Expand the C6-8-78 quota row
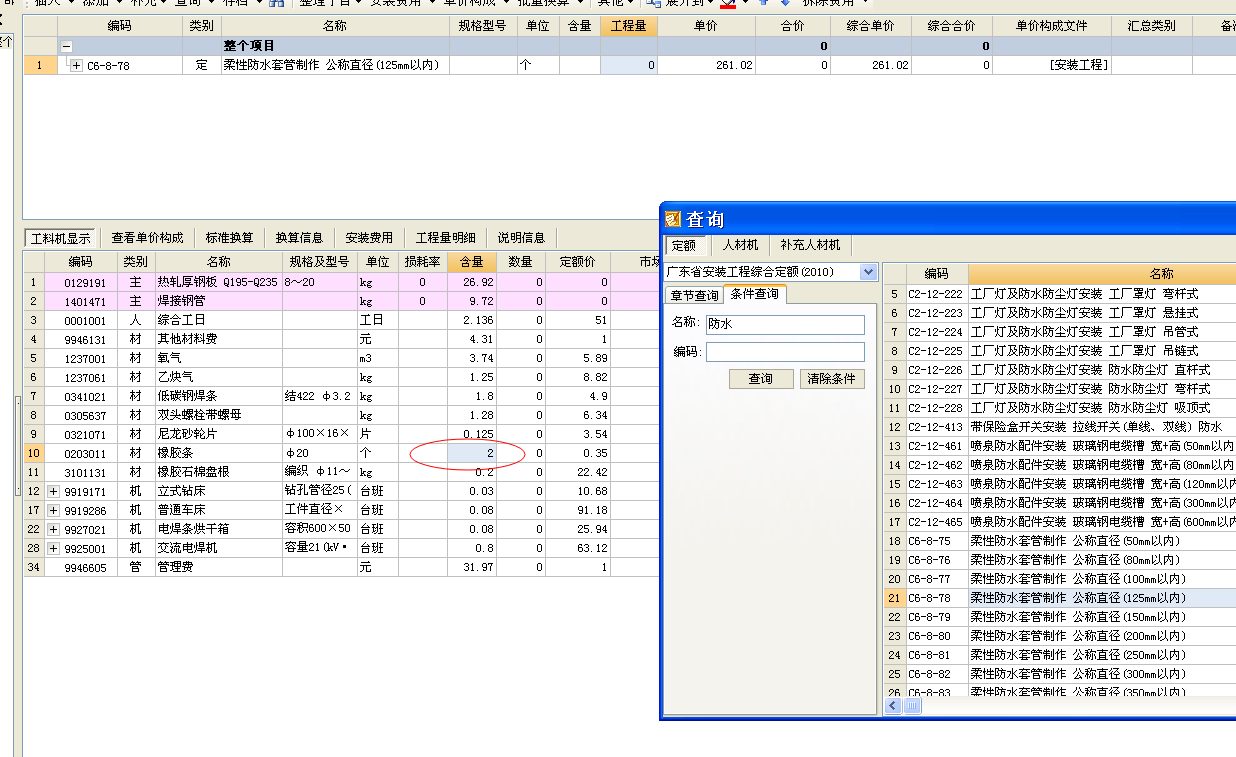 click(76, 65)
